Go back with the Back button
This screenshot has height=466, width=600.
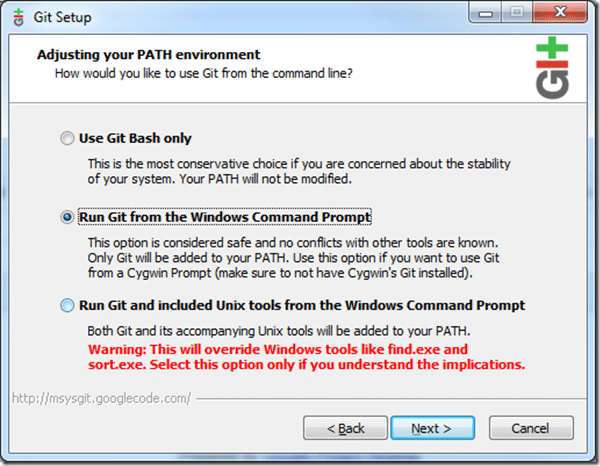(345, 428)
